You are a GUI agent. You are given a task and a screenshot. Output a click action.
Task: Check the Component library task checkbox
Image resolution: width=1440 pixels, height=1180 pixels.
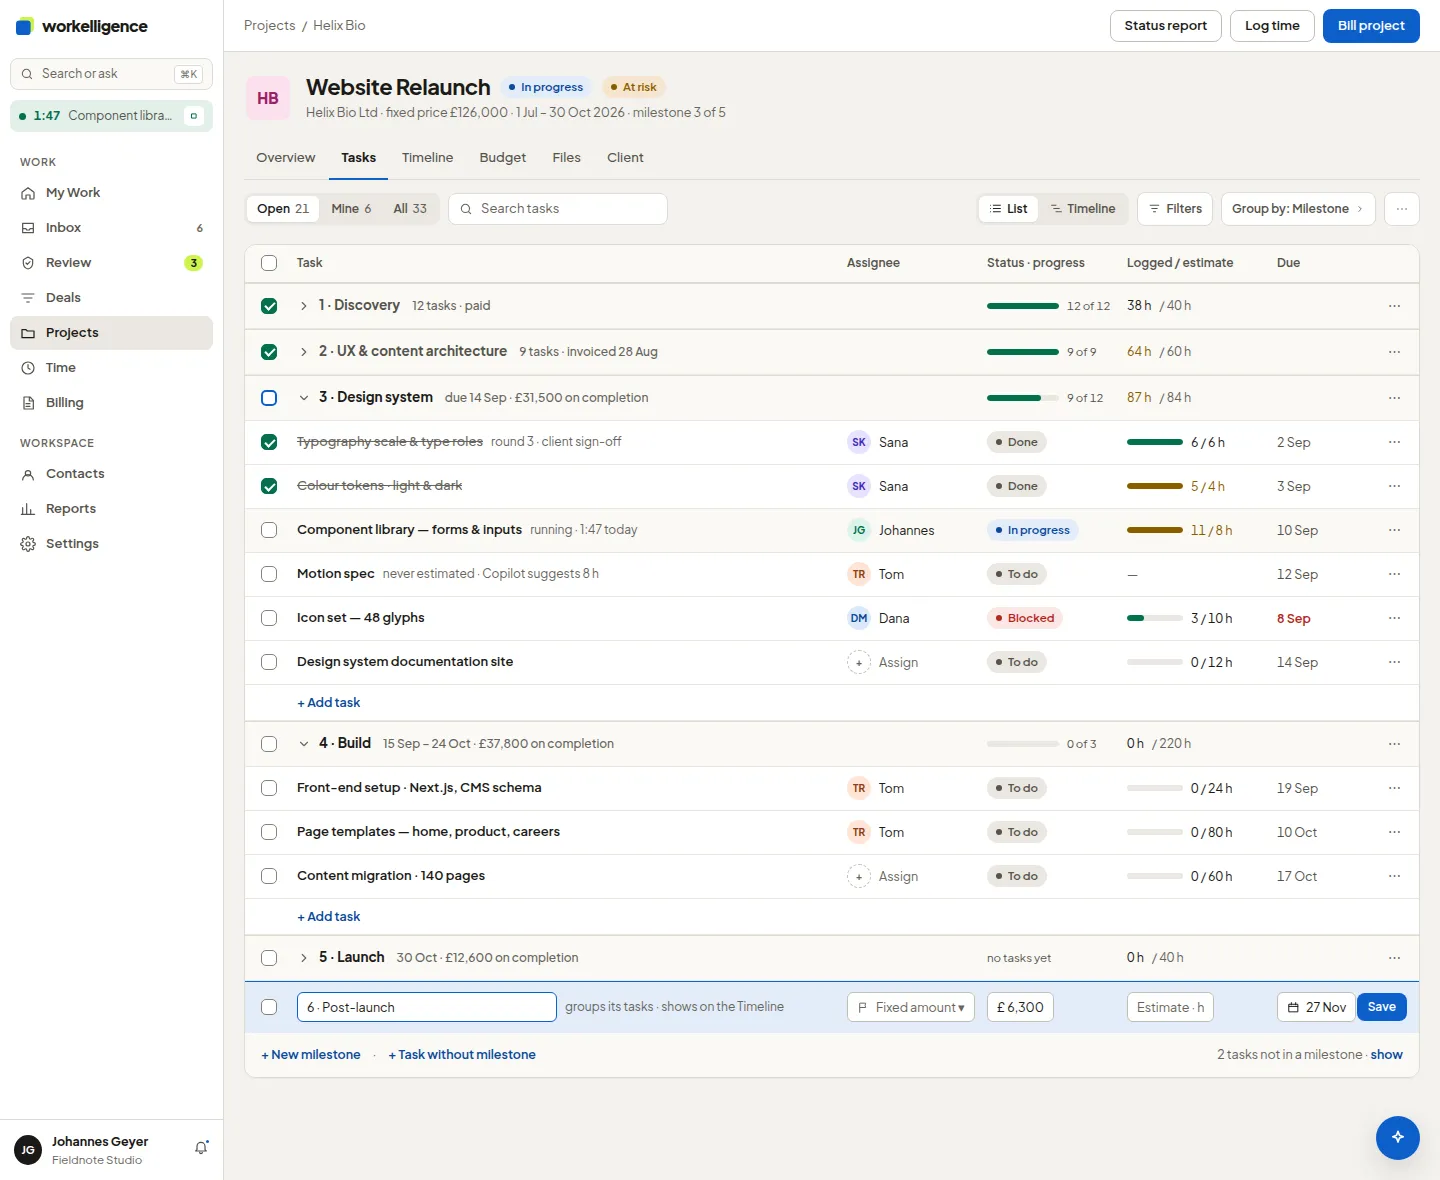269,530
